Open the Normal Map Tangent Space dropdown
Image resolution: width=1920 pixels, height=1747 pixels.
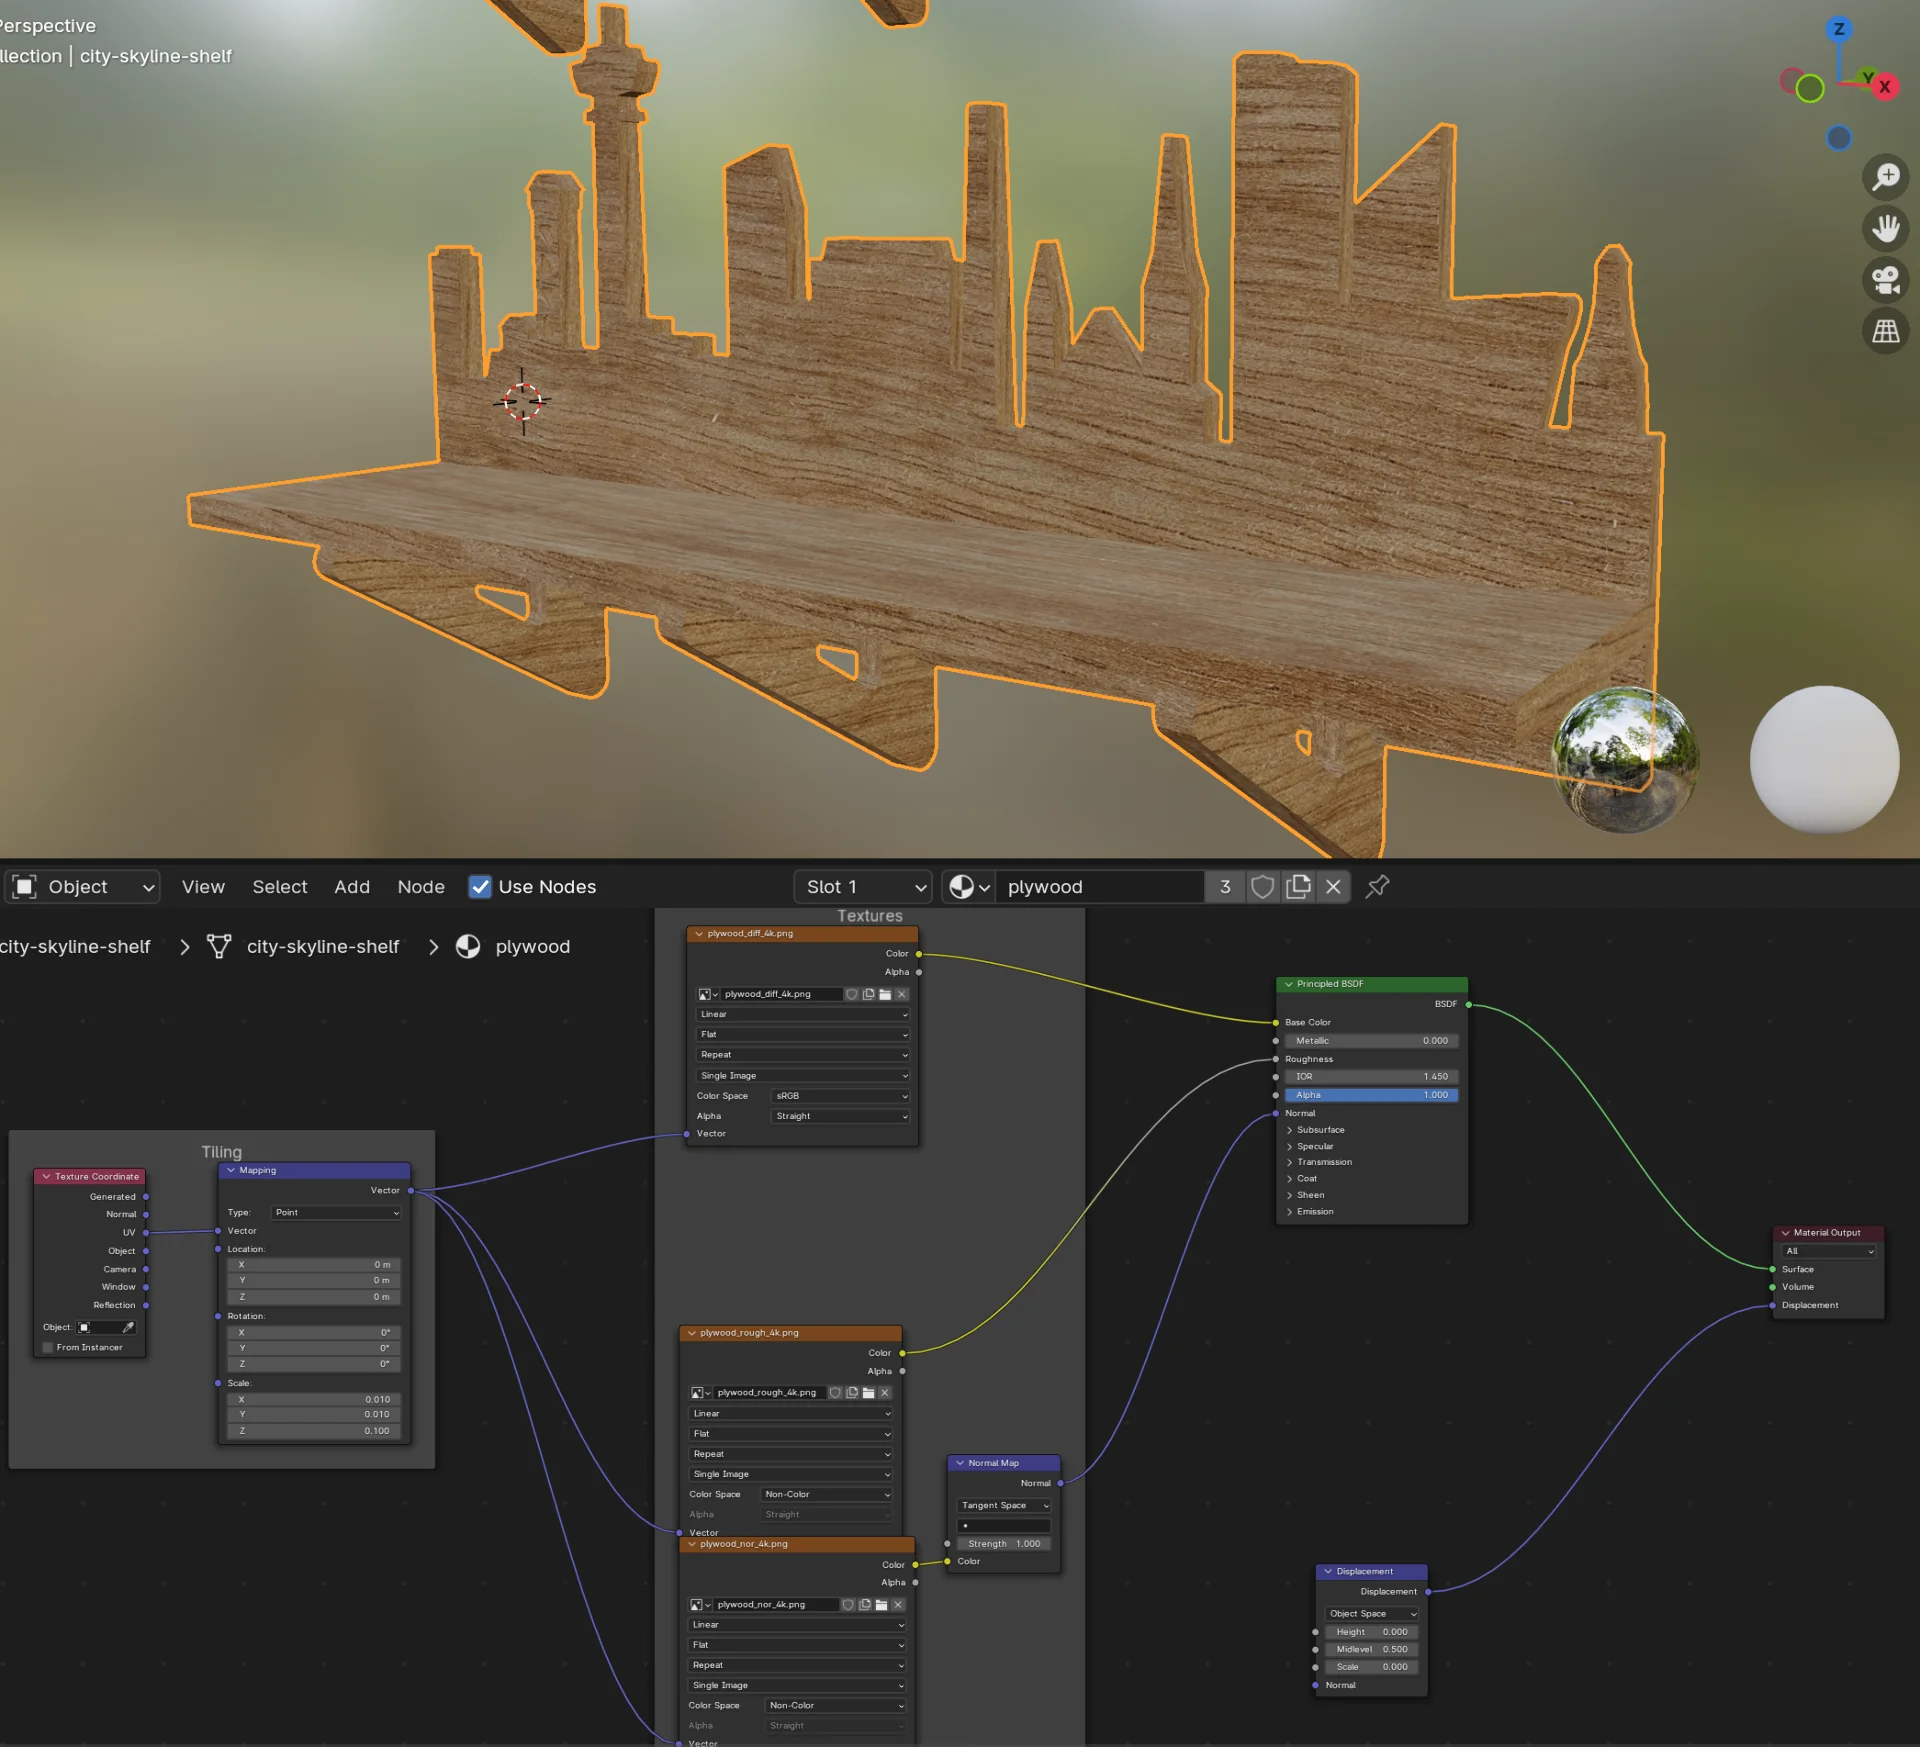click(1004, 1505)
